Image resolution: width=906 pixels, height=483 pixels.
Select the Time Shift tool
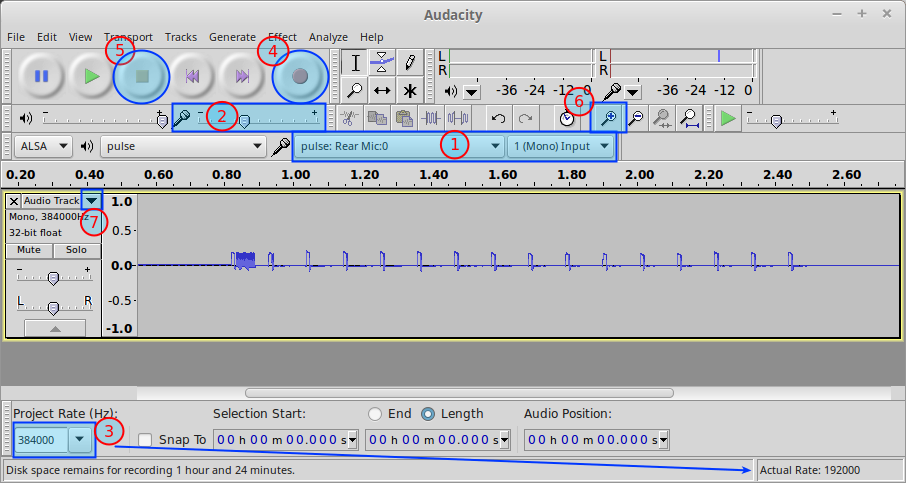pyautogui.click(x=382, y=90)
